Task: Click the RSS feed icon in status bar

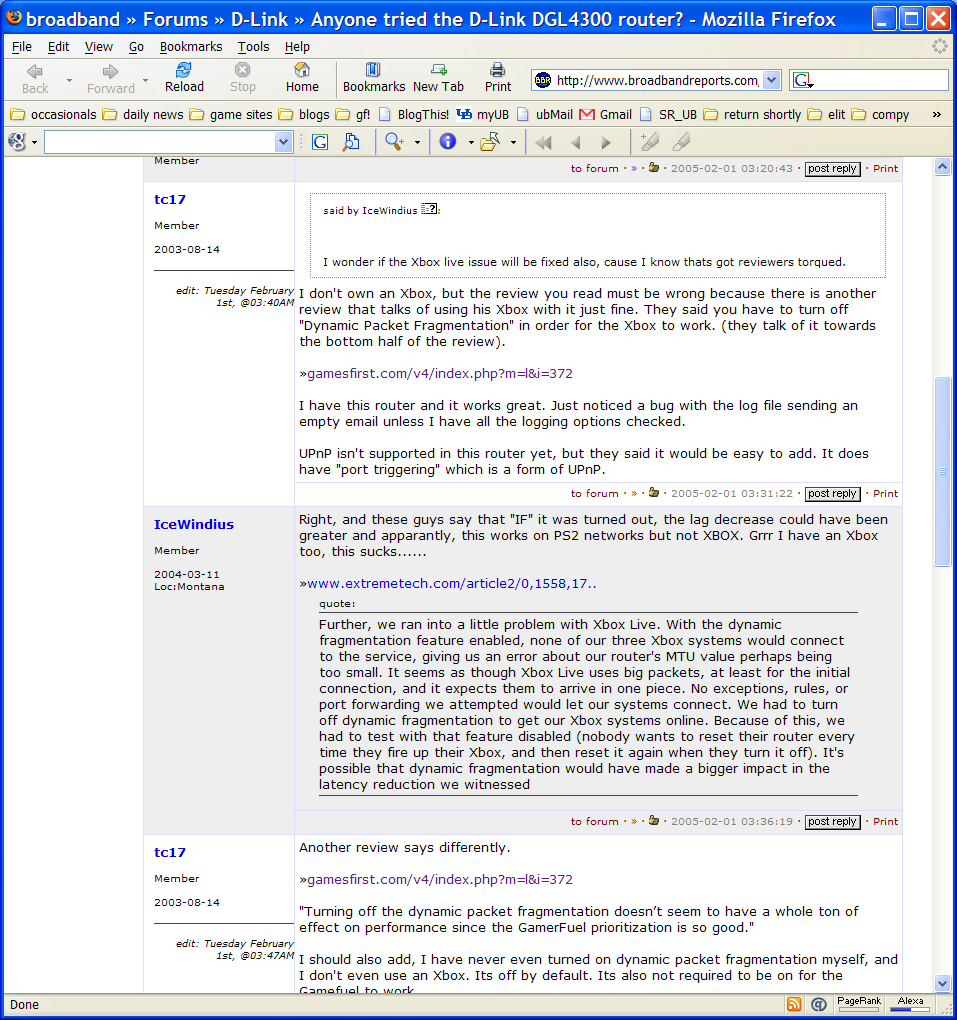Action: [794, 1004]
